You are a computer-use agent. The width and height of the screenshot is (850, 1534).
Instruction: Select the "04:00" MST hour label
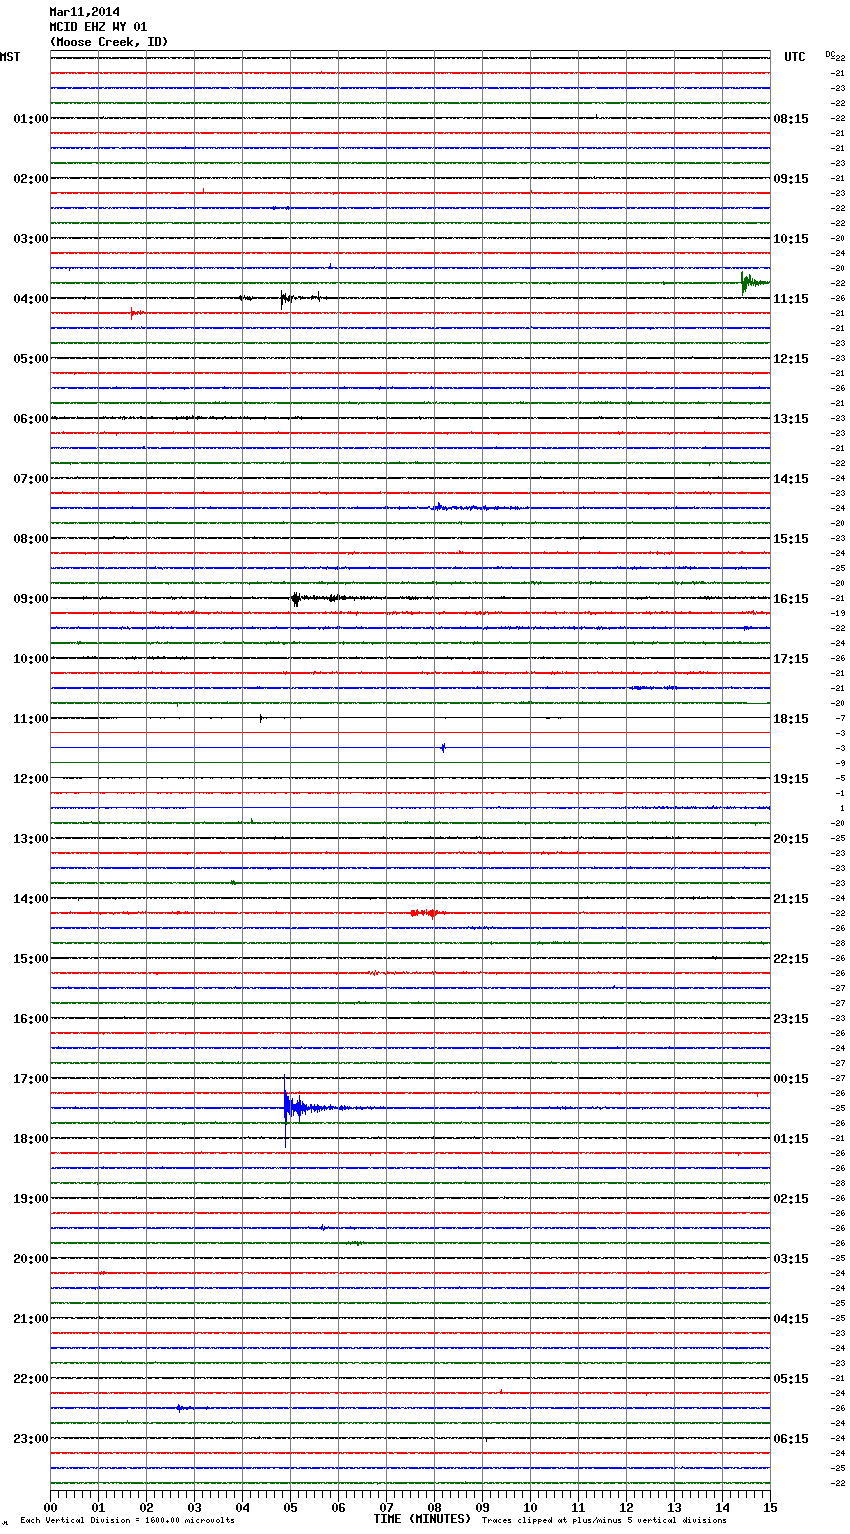point(30,299)
